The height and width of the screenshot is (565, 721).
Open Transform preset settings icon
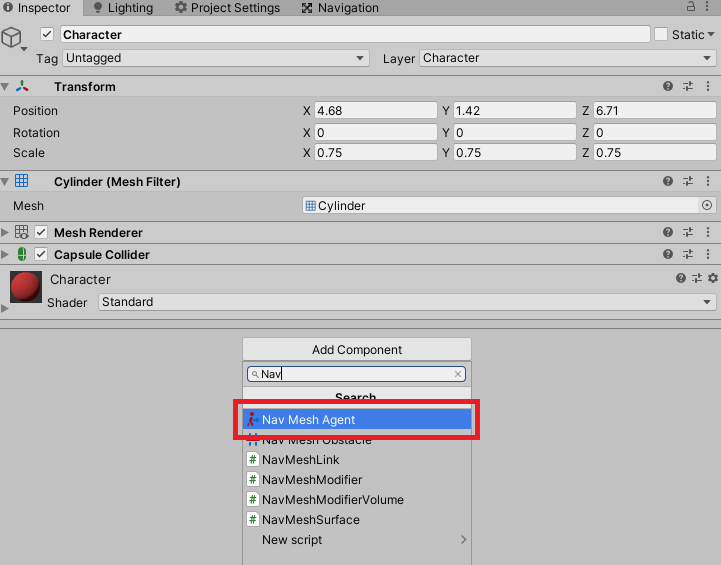(x=688, y=86)
